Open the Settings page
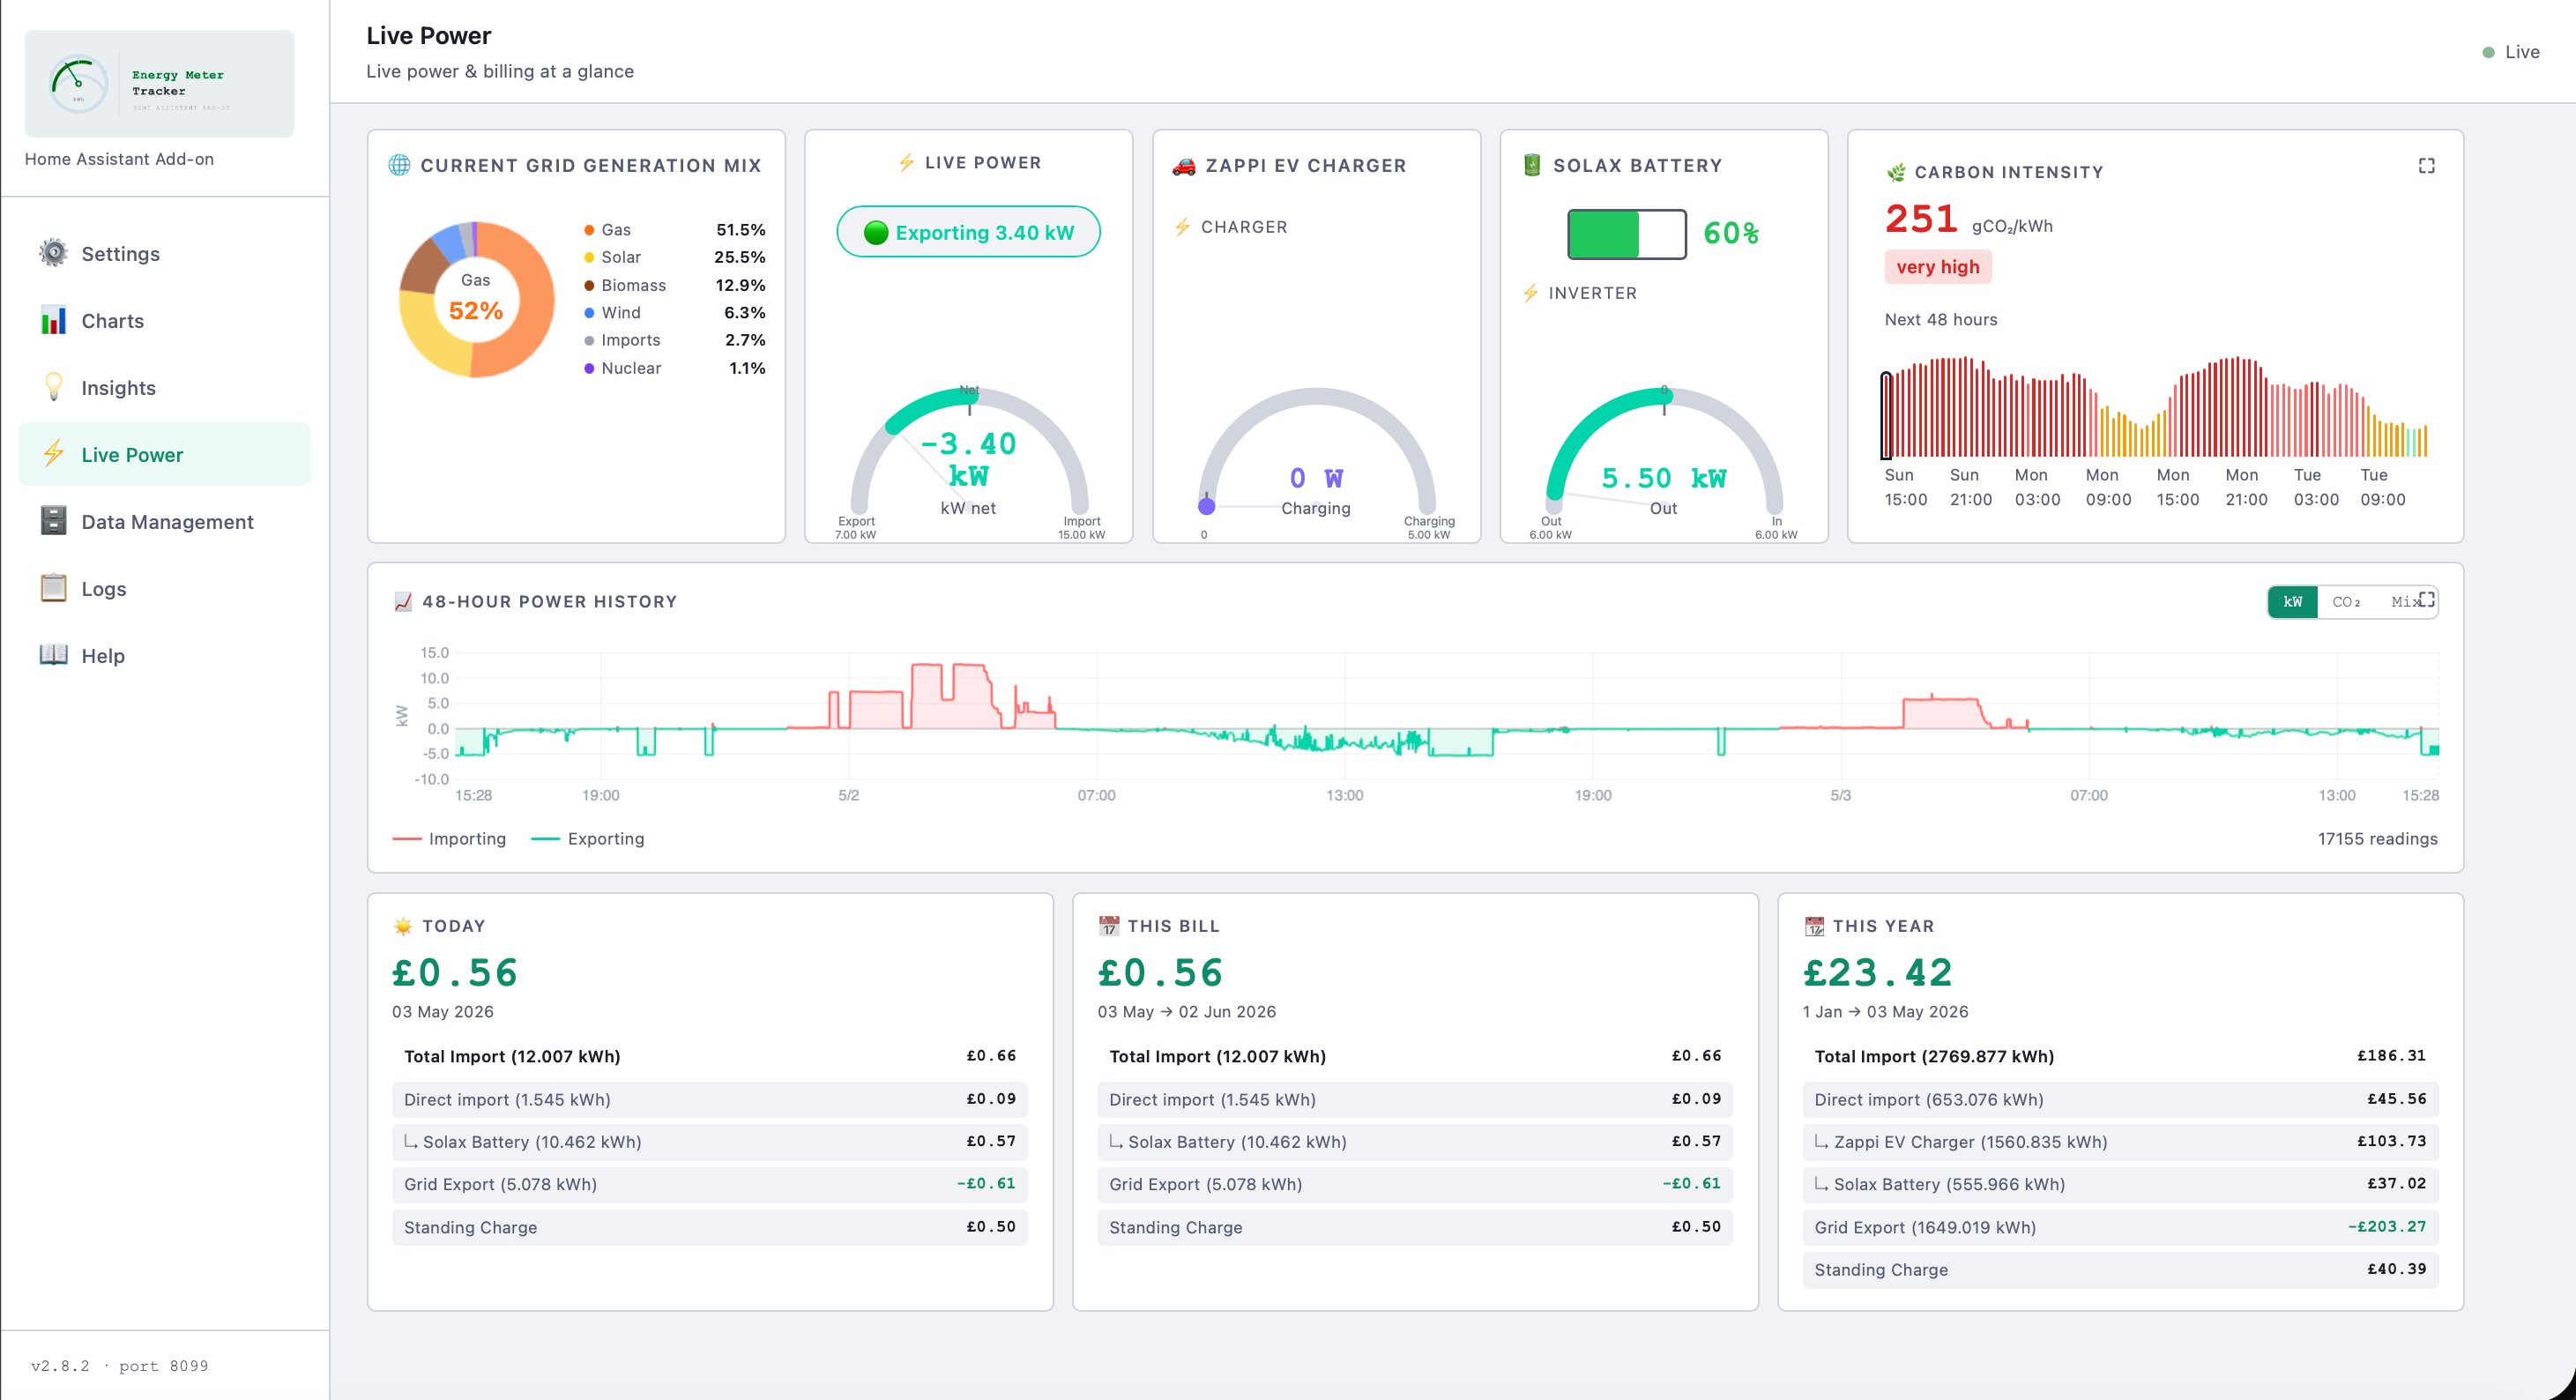This screenshot has width=2576, height=1400. point(164,253)
